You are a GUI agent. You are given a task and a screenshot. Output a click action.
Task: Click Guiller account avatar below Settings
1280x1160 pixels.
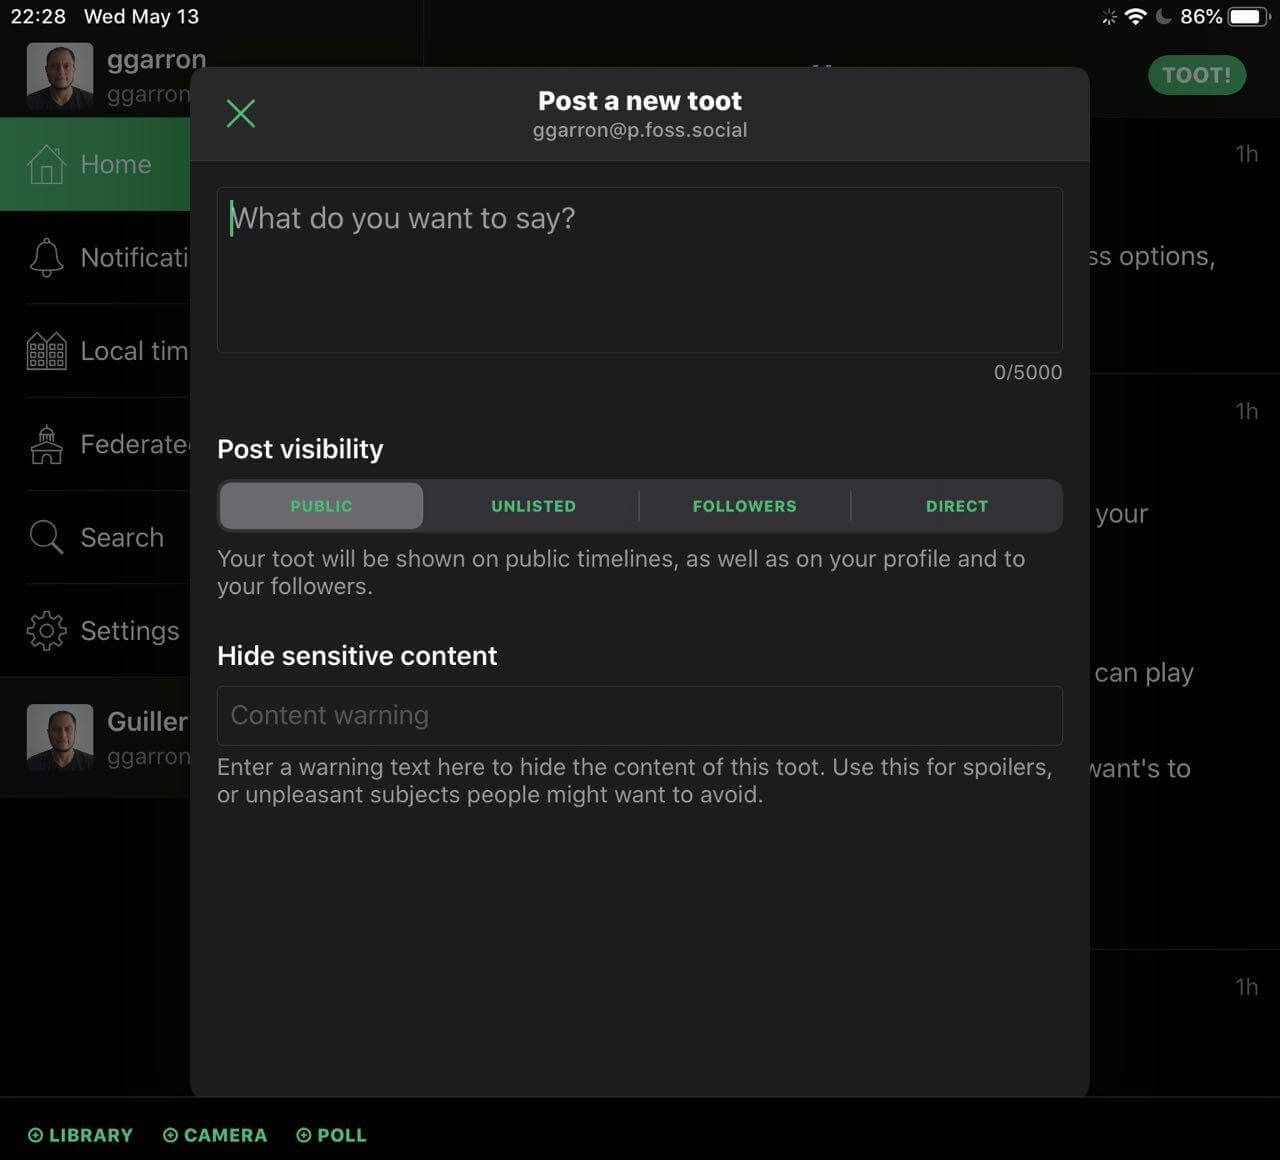tap(60, 737)
